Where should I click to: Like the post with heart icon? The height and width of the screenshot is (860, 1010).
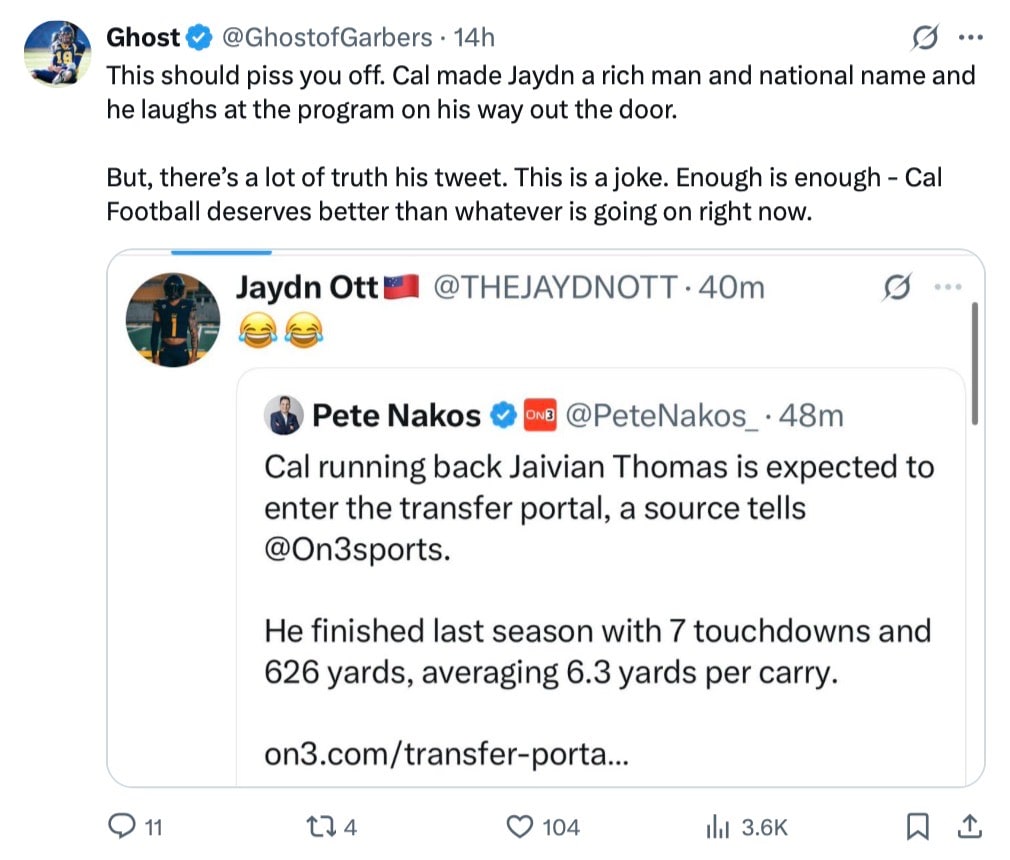[x=520, y=827]
